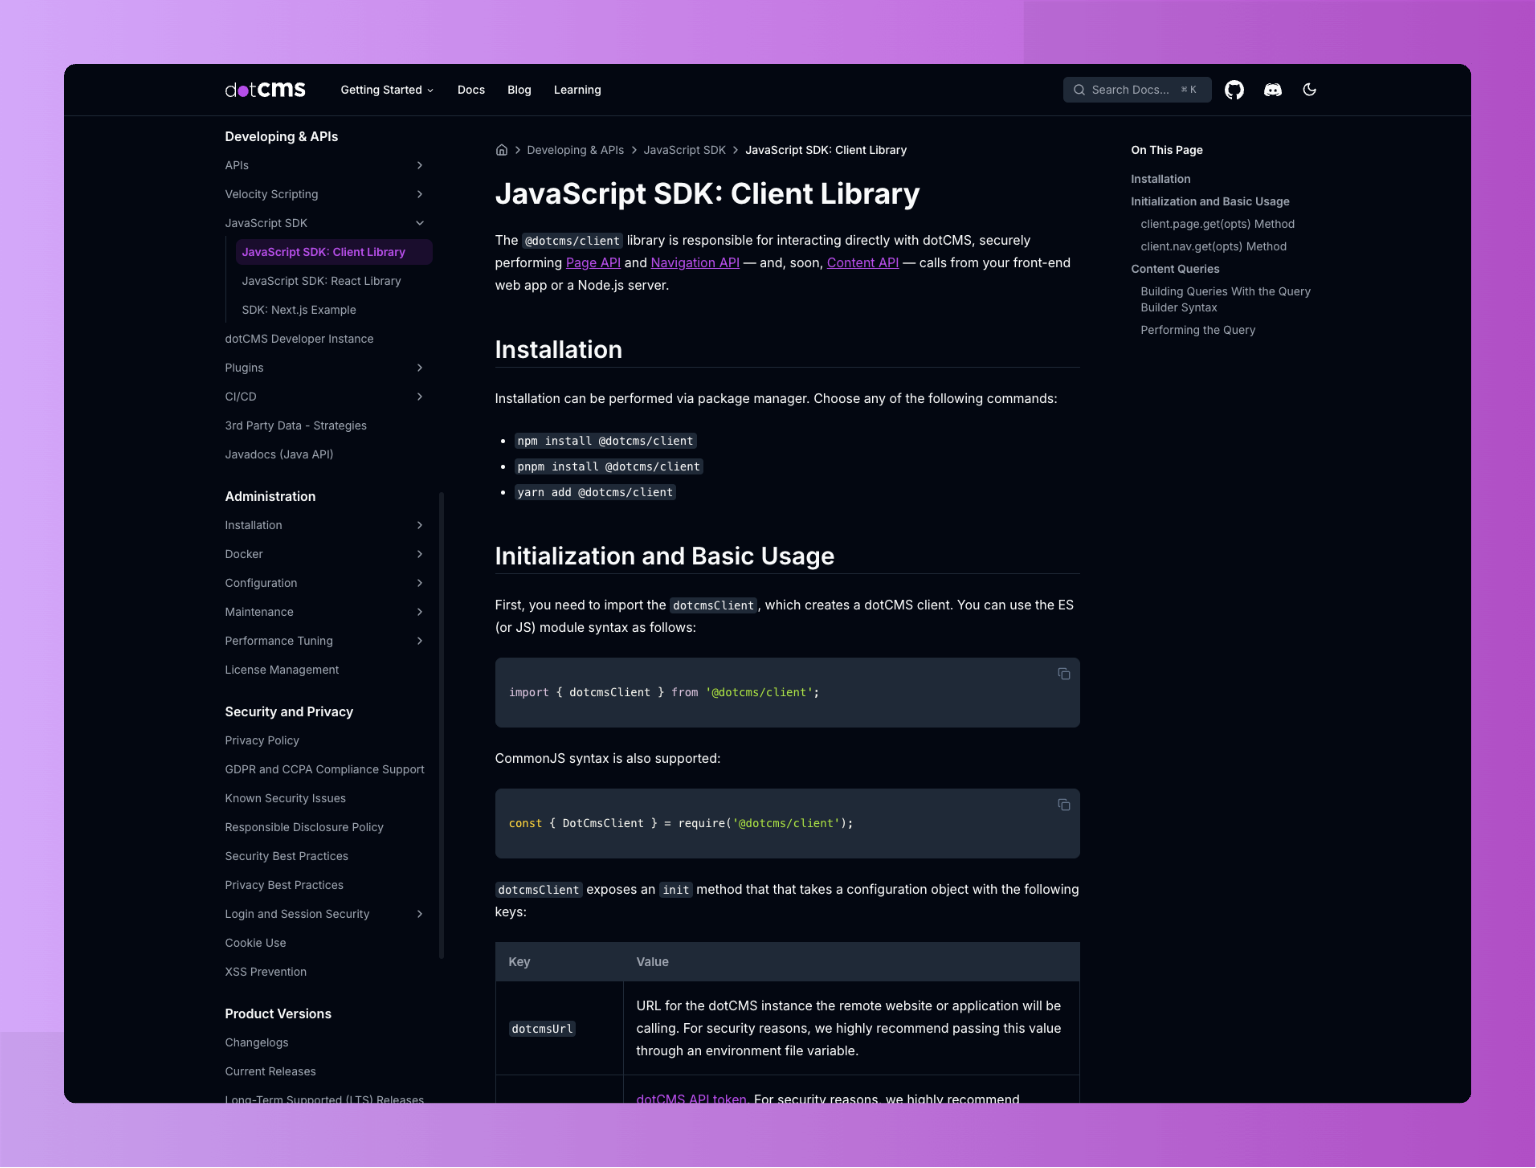The height and width of the screenshot is (1168, 1536).
Task: Jump to Content Queries section
Action: 1175,269
